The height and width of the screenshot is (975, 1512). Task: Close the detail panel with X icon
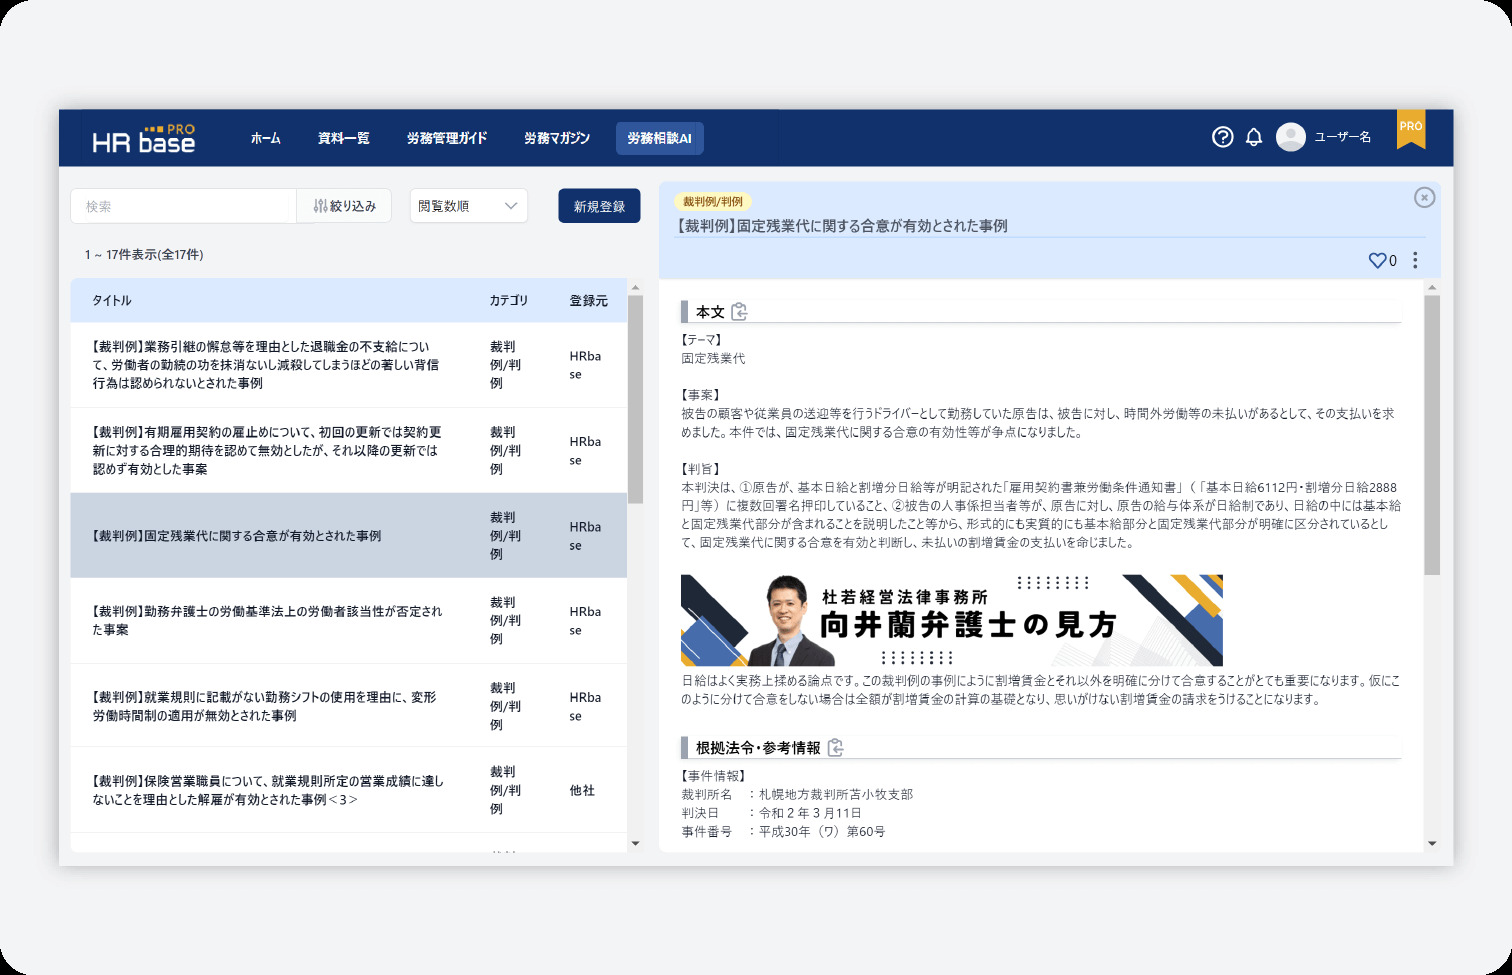tap(1425, 198)
